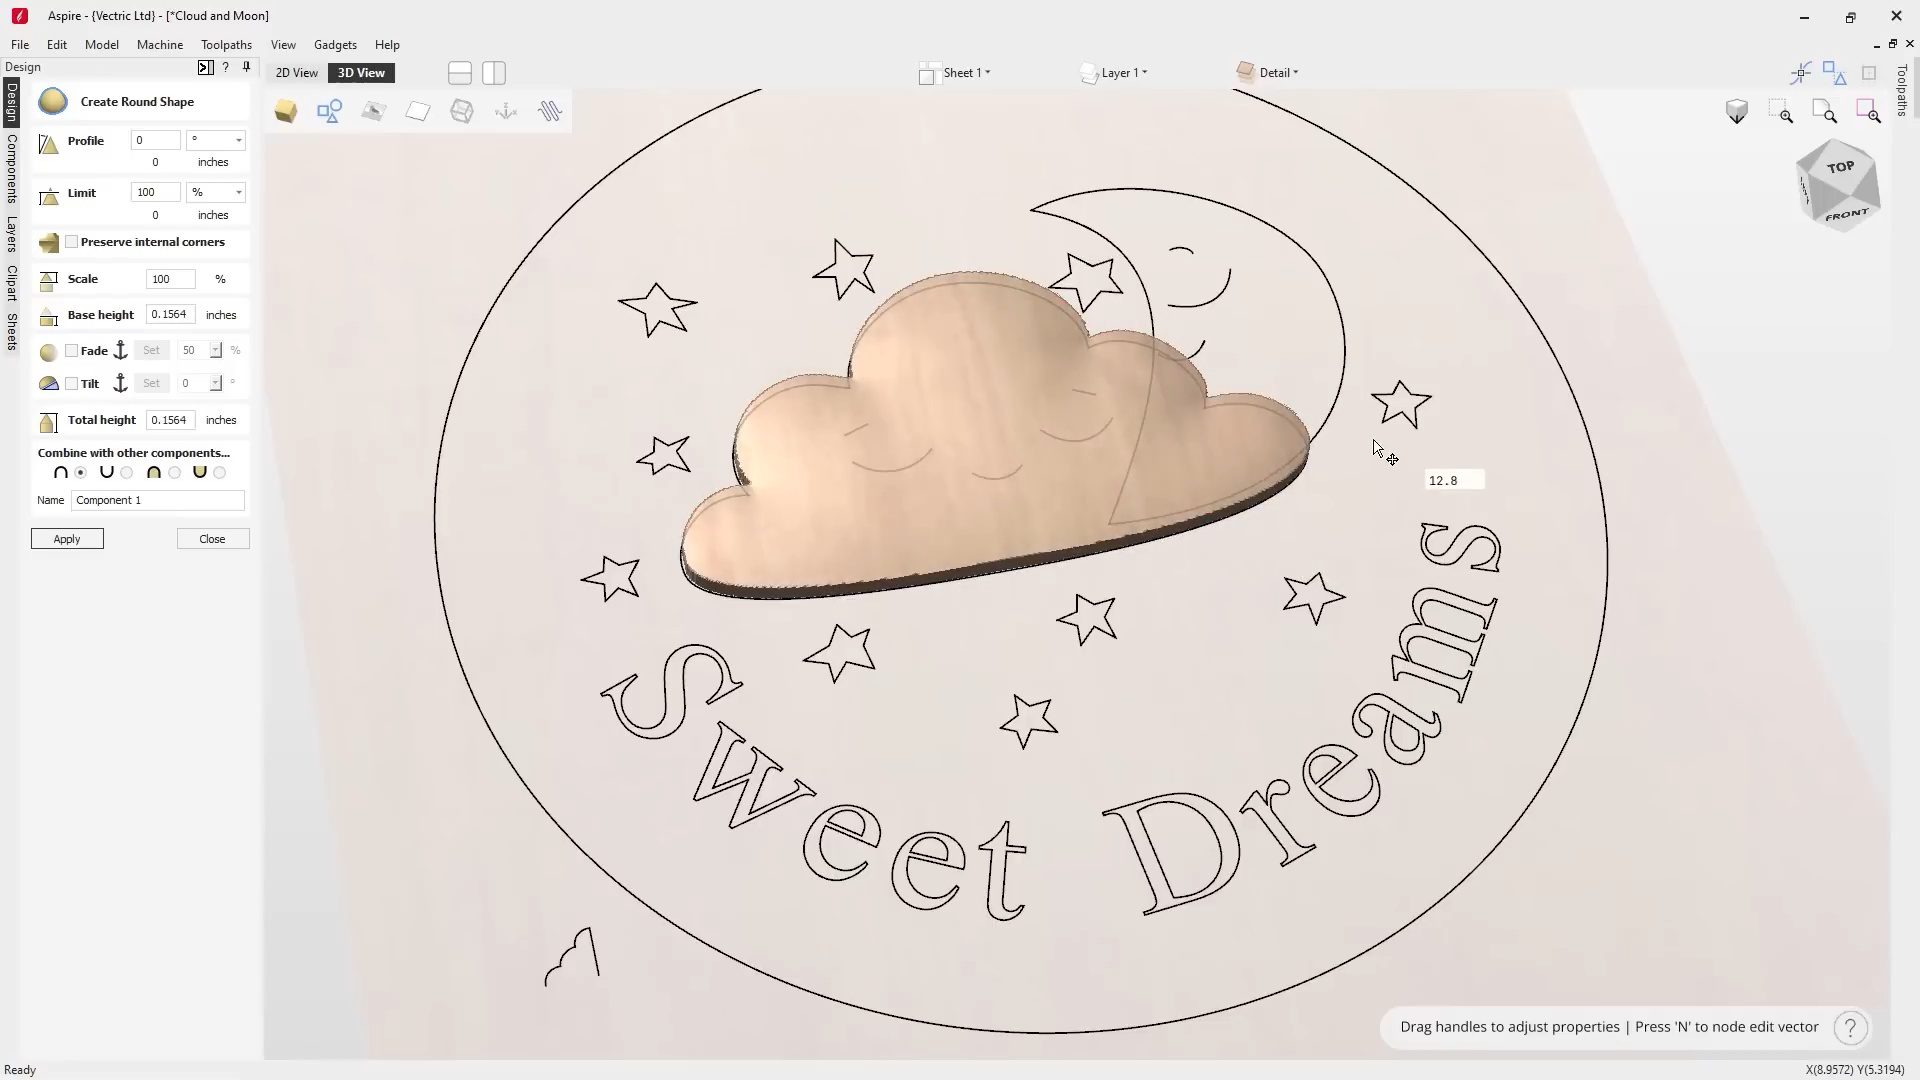Check the Tilt option
The width and height of the screenshot is (1920, 1080).
click(72, 384)
